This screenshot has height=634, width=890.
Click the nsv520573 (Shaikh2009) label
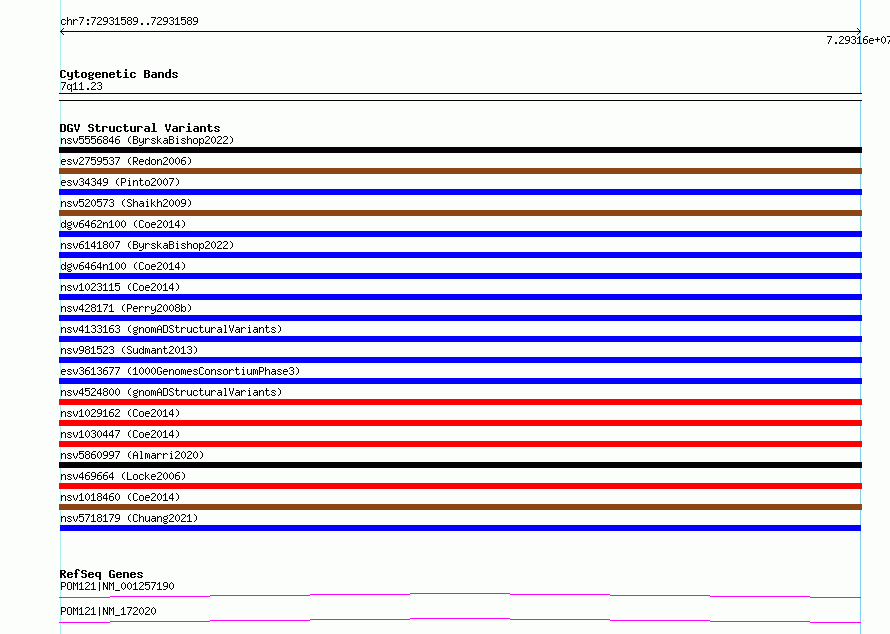point(126,203)
